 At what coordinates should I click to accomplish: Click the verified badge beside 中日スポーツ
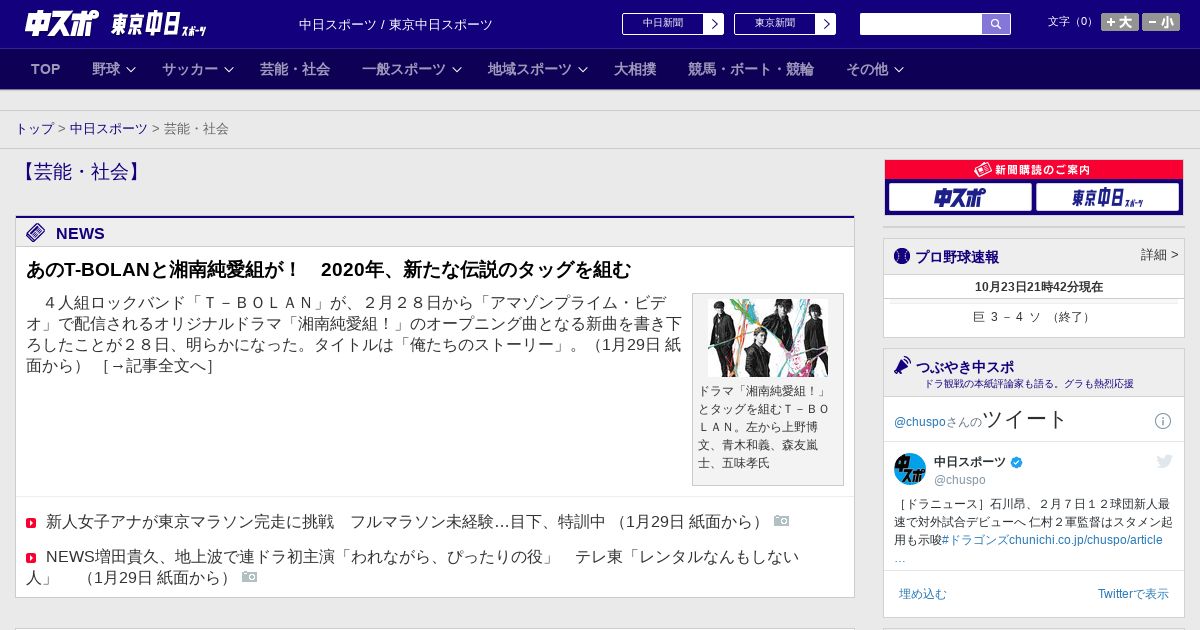point(1017,462)
